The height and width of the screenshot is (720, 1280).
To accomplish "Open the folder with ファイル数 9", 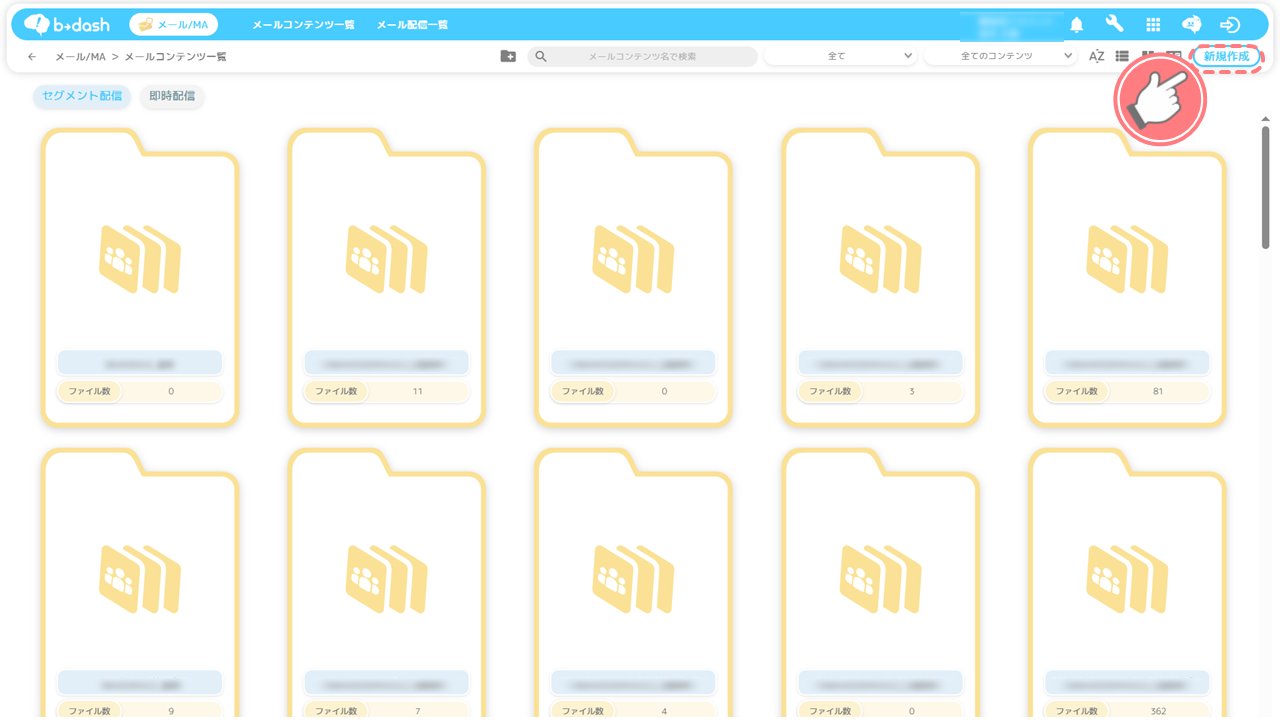I will 140,584.
